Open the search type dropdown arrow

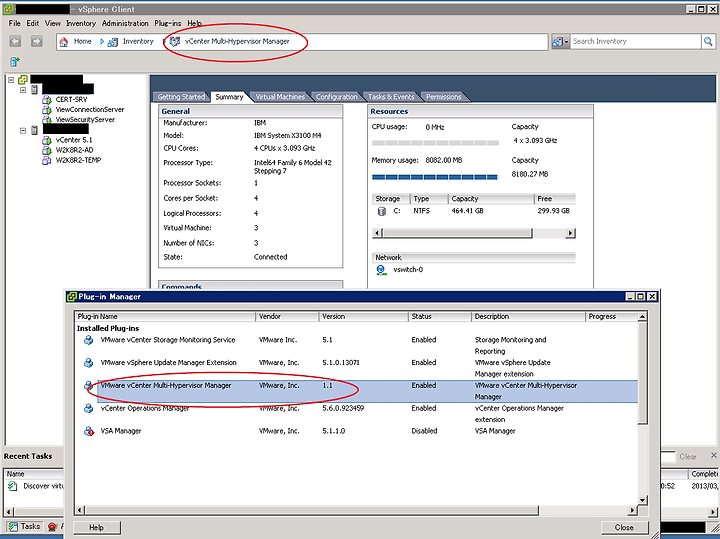566,42
